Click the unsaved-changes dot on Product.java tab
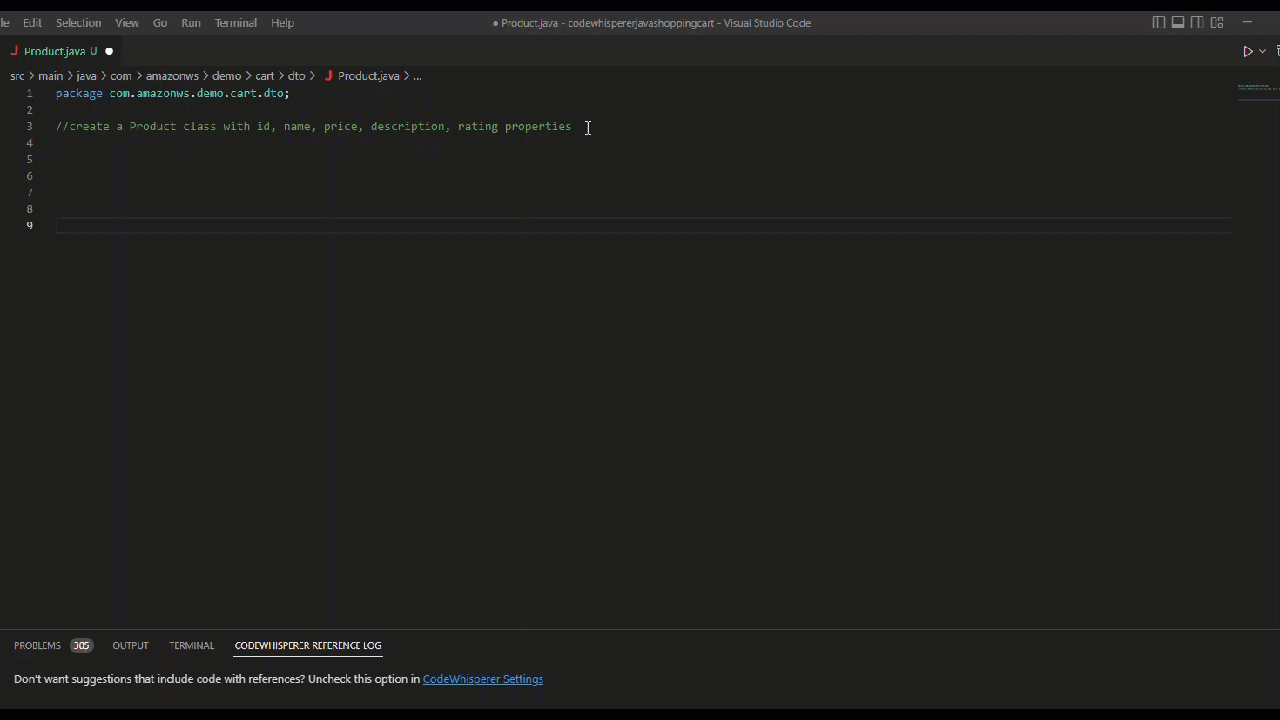 coord(108,51)
